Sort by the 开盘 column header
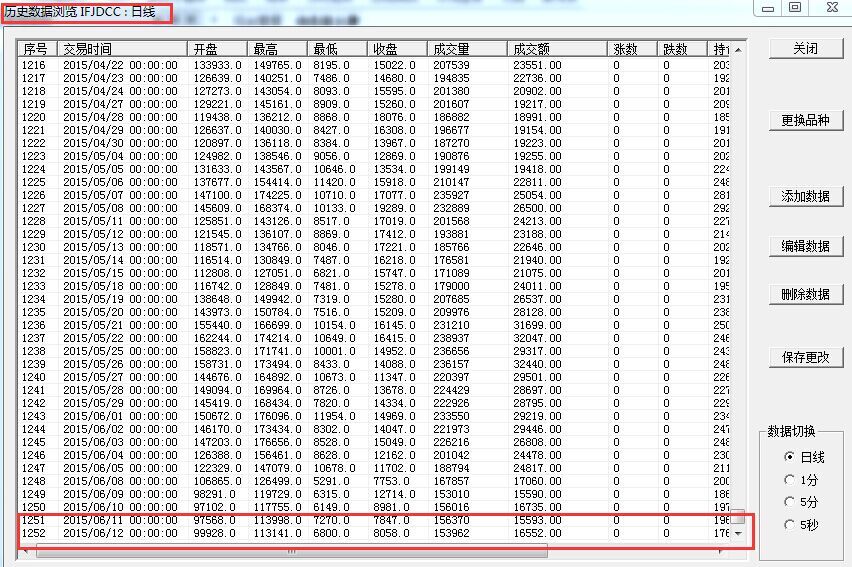Image resolution: width=852 pixels, height=567 pixels. click(218, 49)
